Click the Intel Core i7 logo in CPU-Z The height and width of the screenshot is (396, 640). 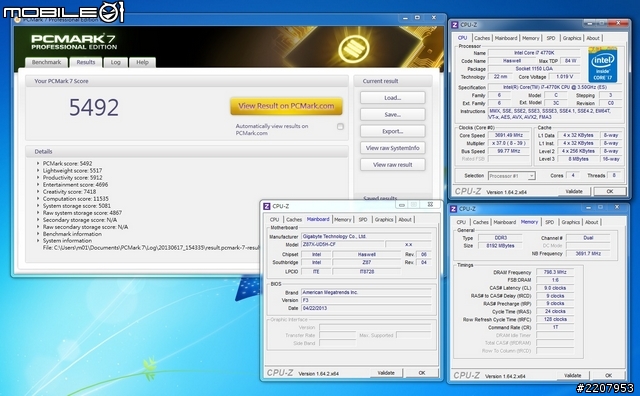602,65
